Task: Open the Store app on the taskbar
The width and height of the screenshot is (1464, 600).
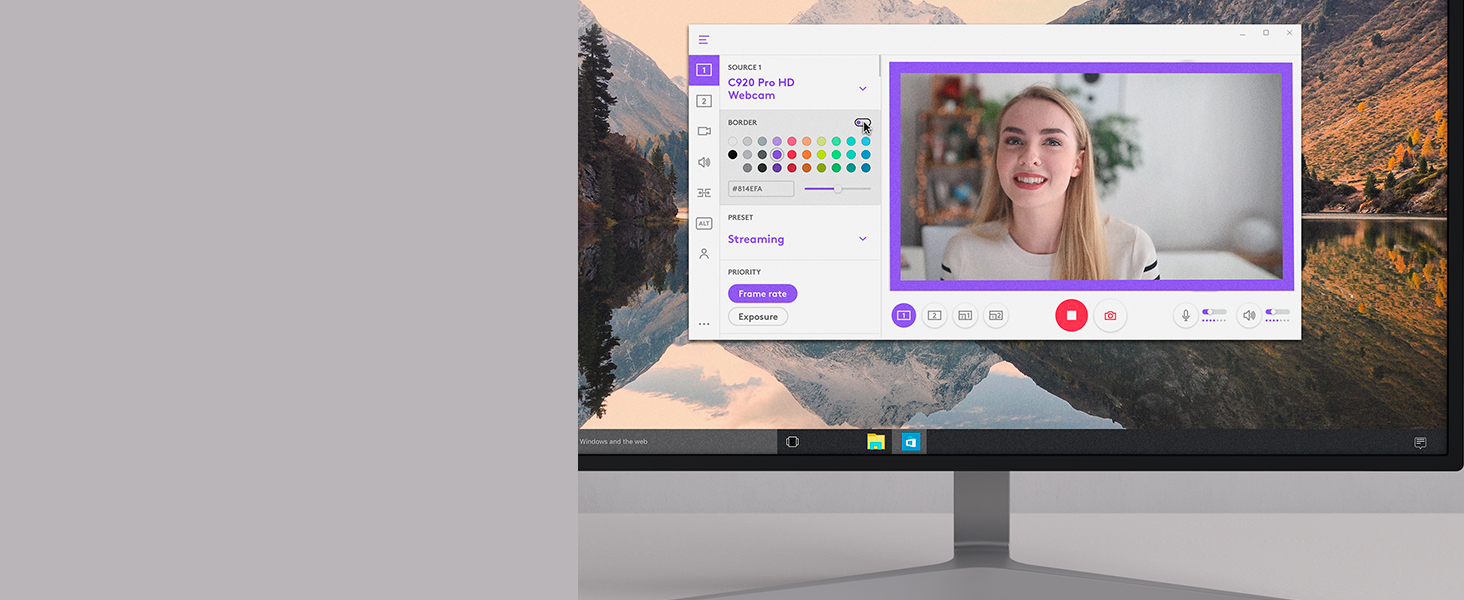Action: tap(910, 441)
